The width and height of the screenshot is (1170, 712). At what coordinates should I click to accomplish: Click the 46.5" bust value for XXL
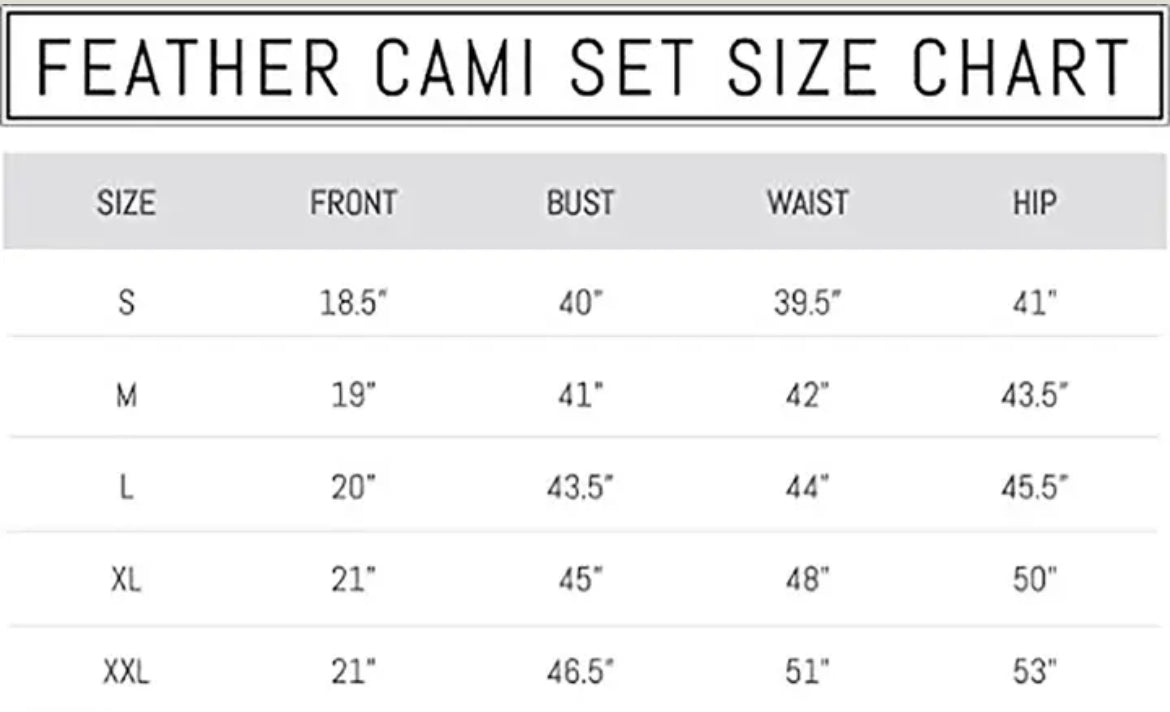580,673
